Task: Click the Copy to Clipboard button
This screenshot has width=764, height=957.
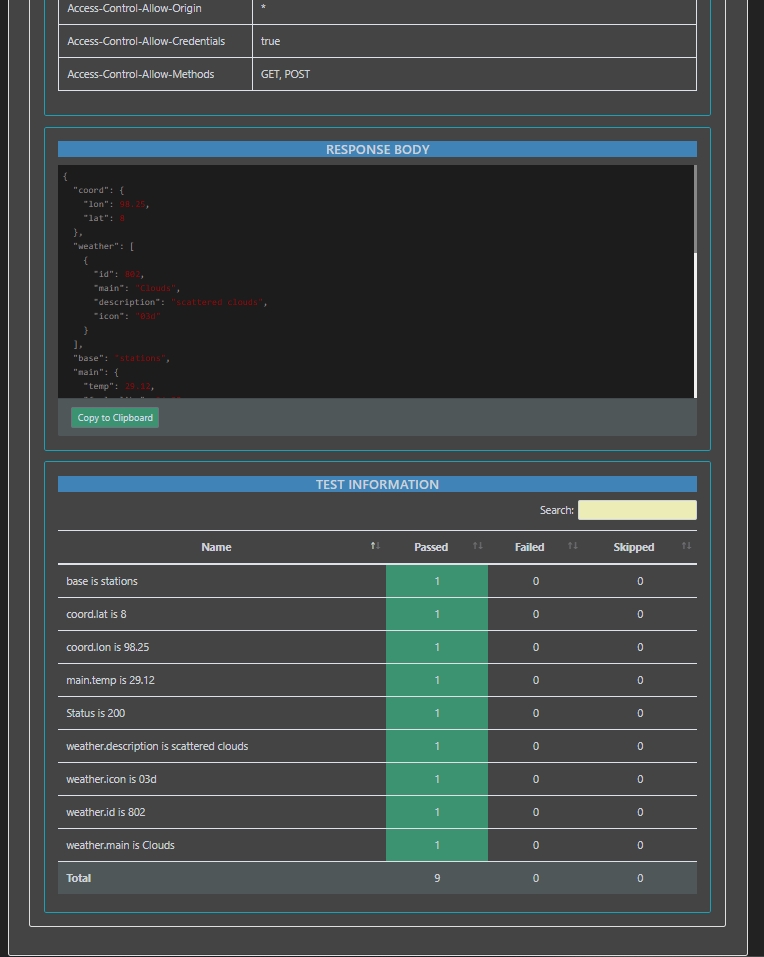Action: (x=115, y=417)
